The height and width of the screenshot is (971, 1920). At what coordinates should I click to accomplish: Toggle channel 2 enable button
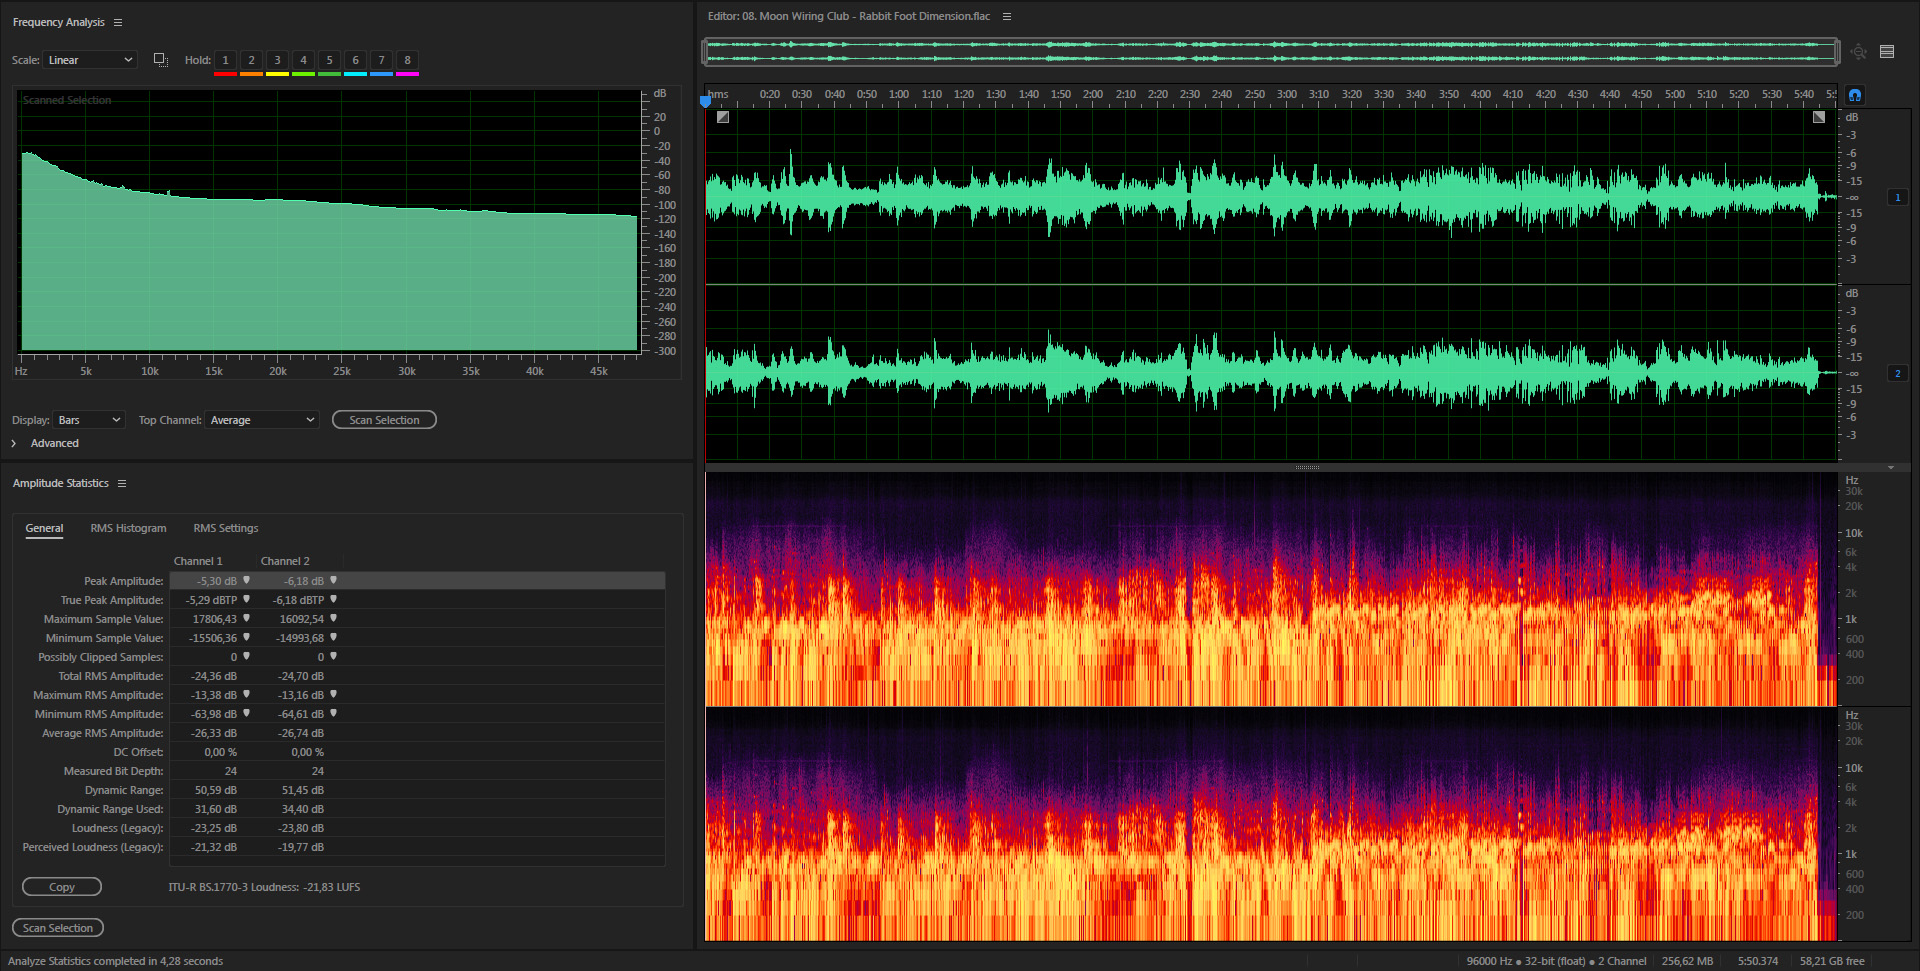pyautogui.click(x=1897, y=373)
